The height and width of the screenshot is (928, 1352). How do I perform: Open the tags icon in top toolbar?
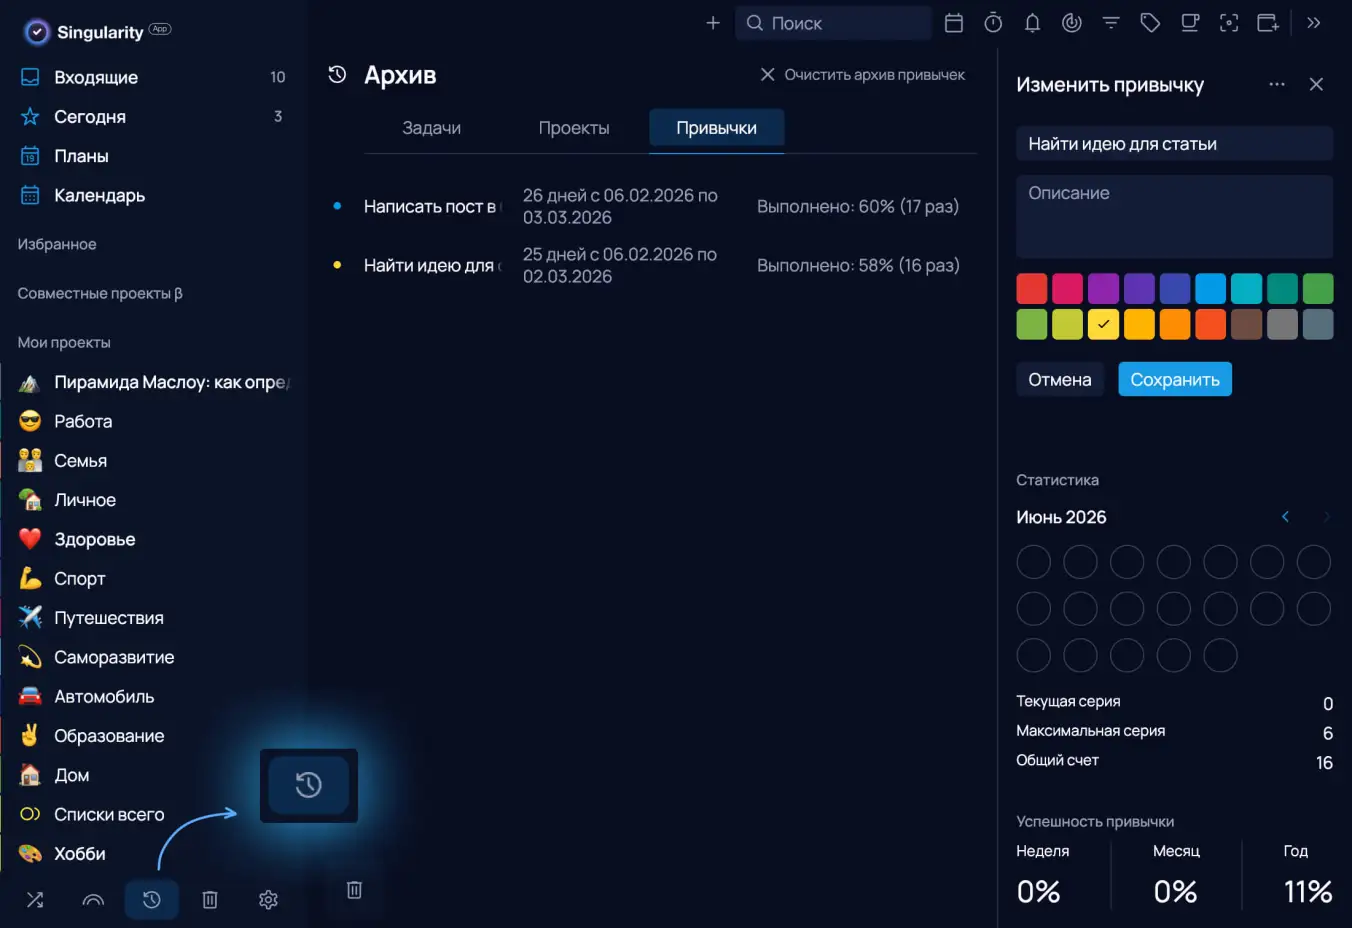pos(1150,23)
